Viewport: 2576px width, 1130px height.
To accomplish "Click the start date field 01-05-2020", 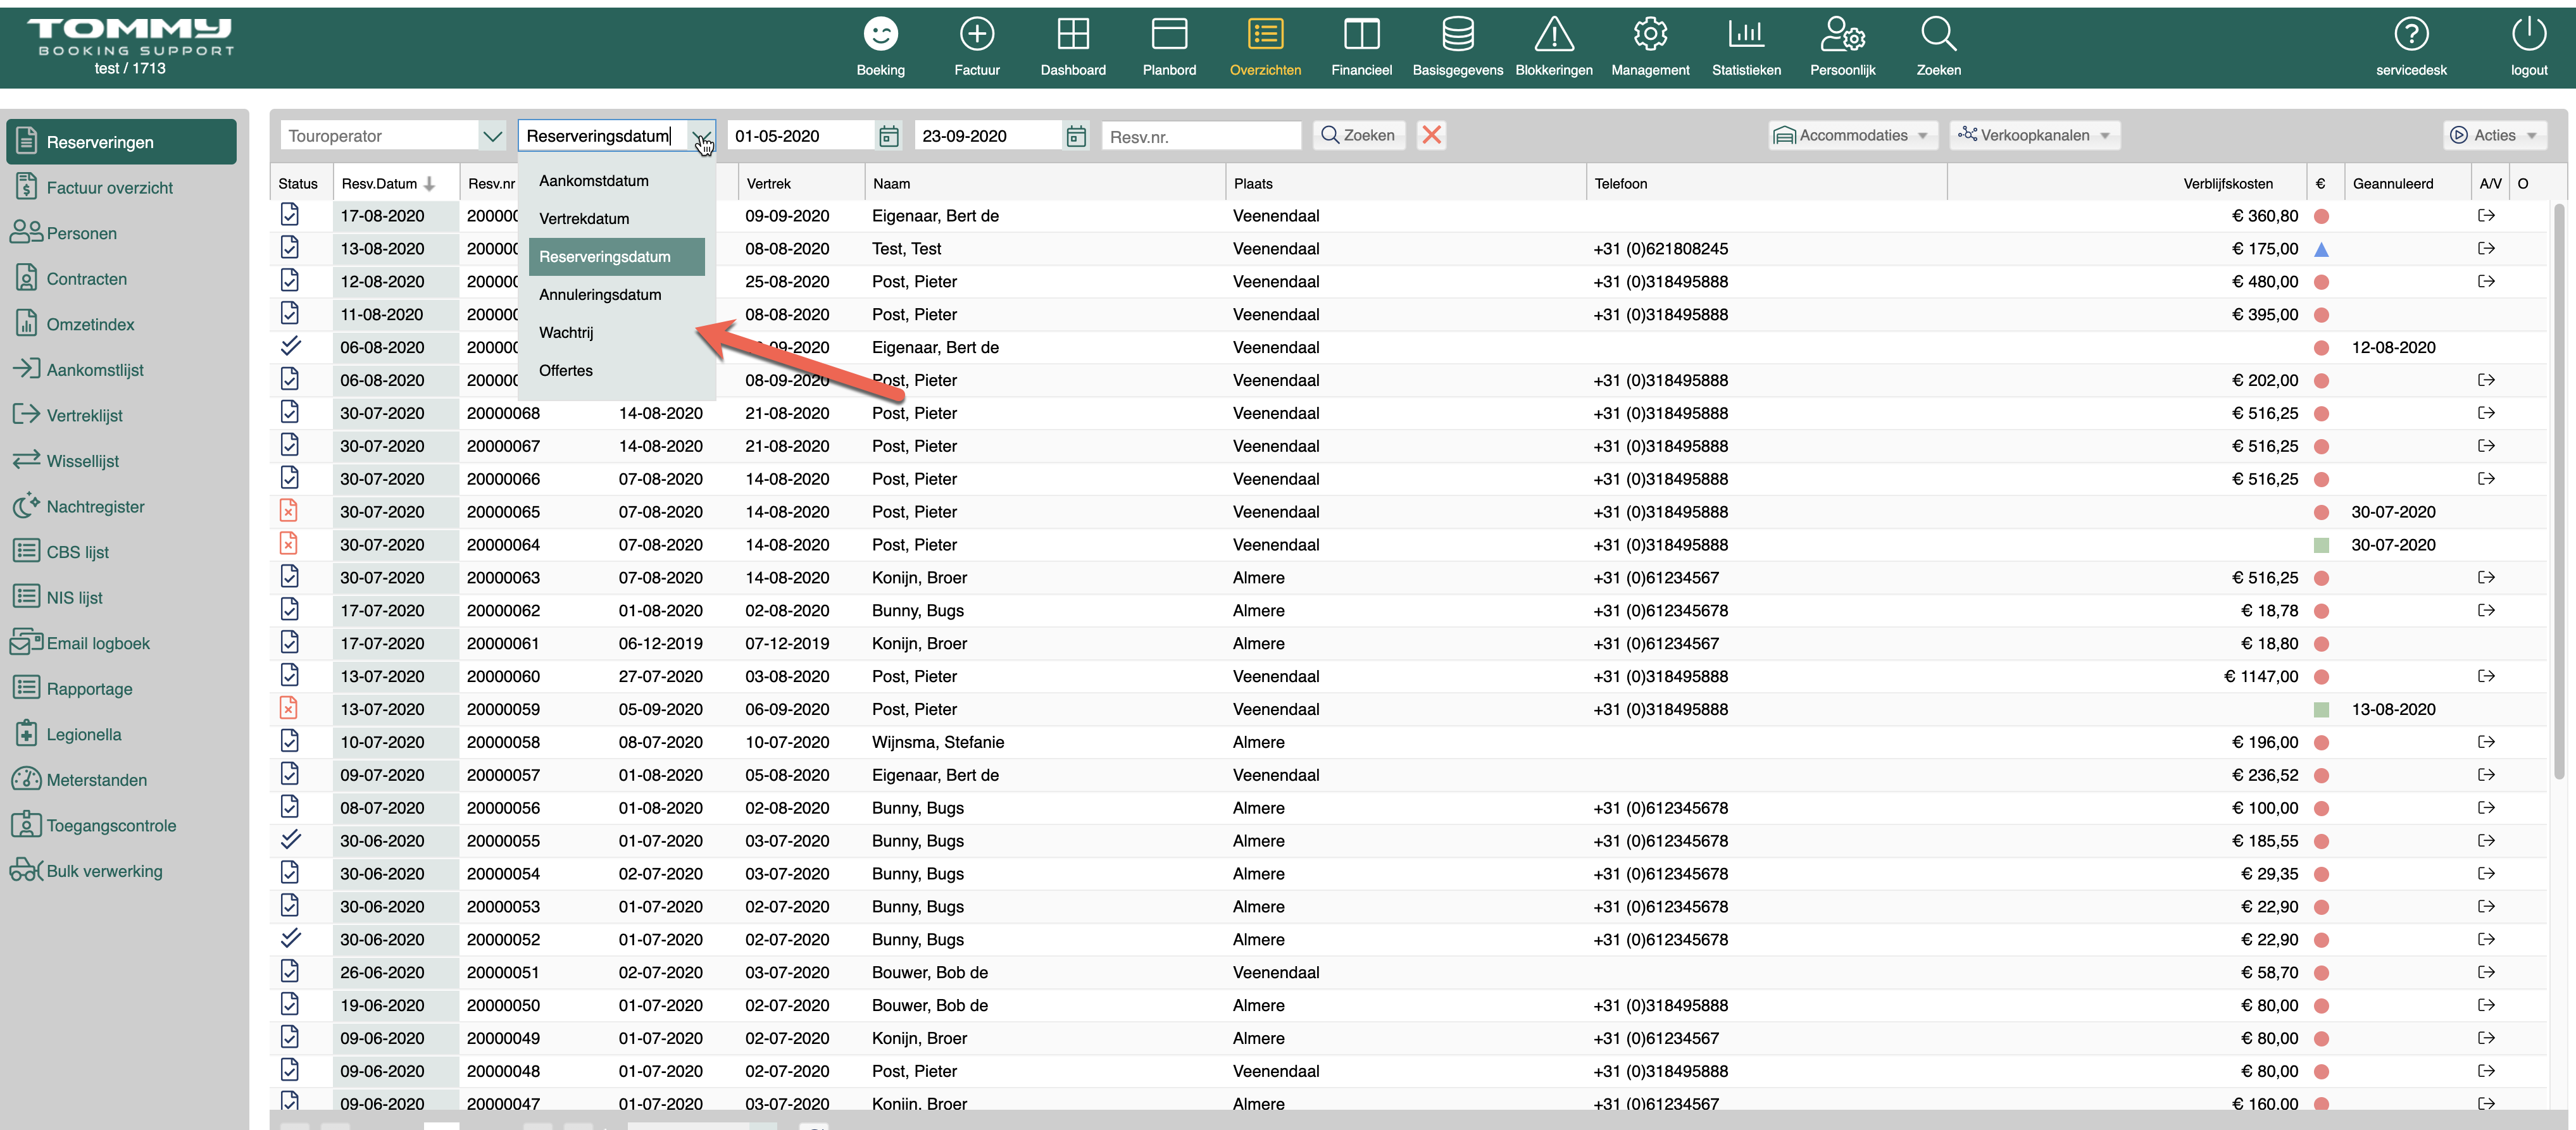I will click(x=802, y=136).
